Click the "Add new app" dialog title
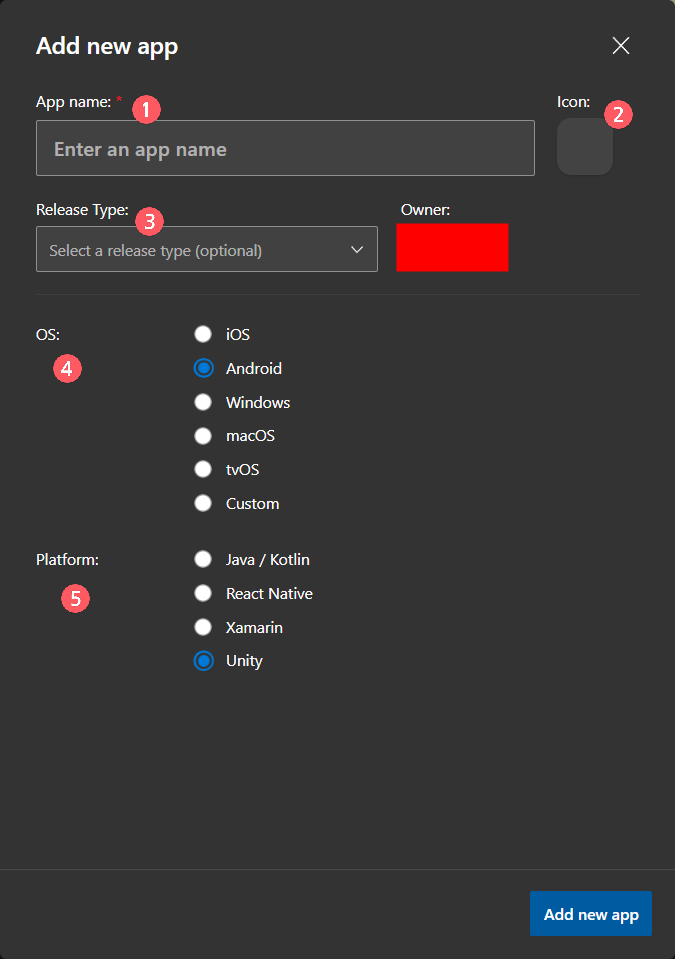Screen dimensions: 675x959 tap(107, 46)
